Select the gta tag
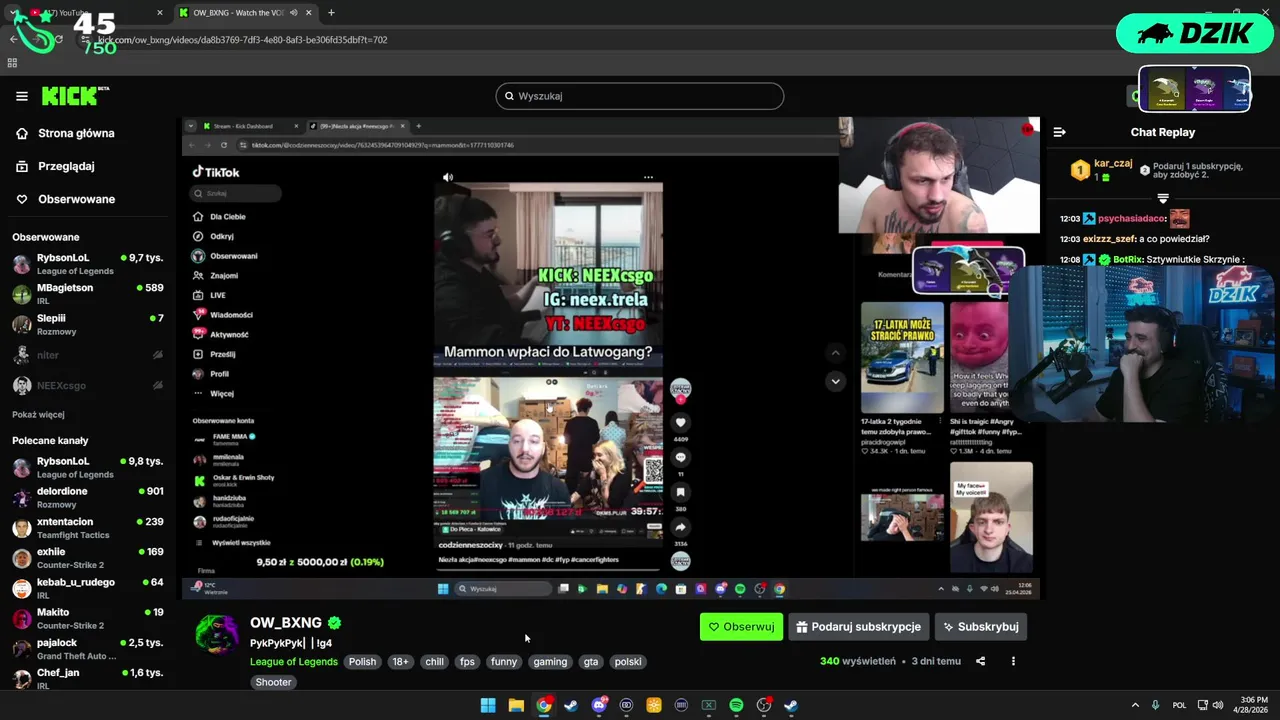This screenshot has width=1280, height=720. click(x=591, y=661)
